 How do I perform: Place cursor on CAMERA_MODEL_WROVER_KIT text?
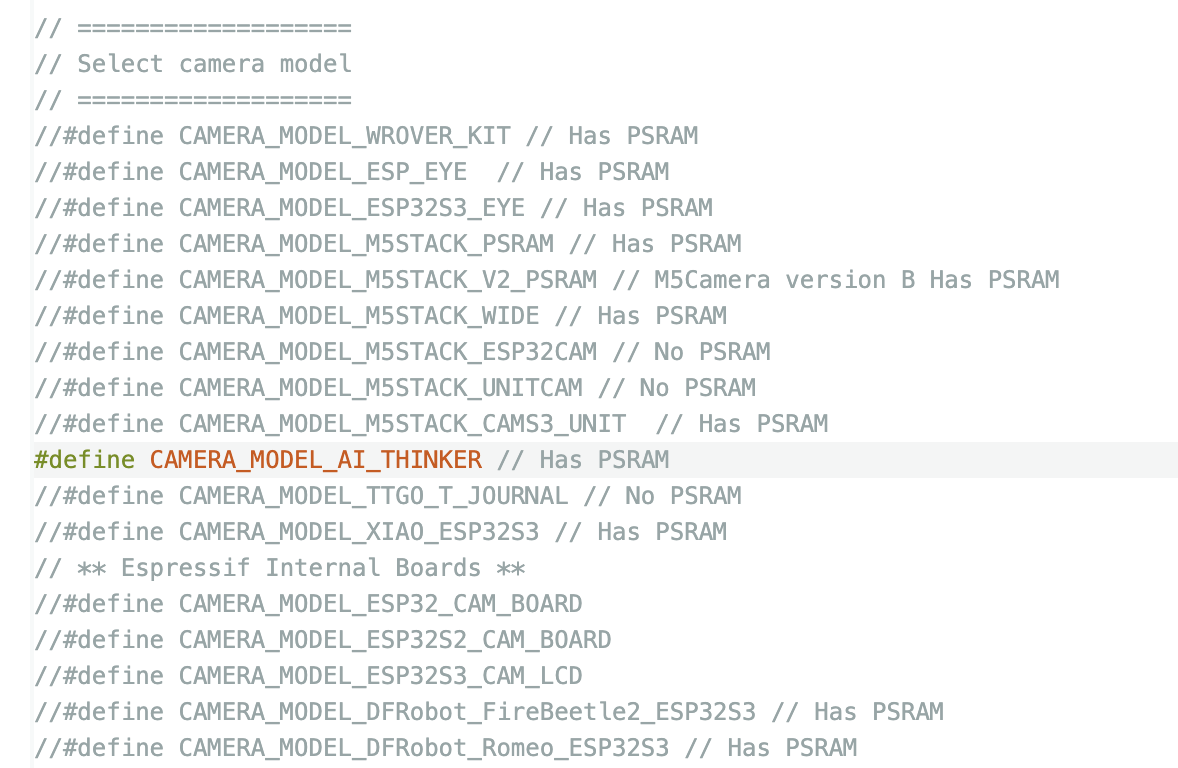(344, 136)
